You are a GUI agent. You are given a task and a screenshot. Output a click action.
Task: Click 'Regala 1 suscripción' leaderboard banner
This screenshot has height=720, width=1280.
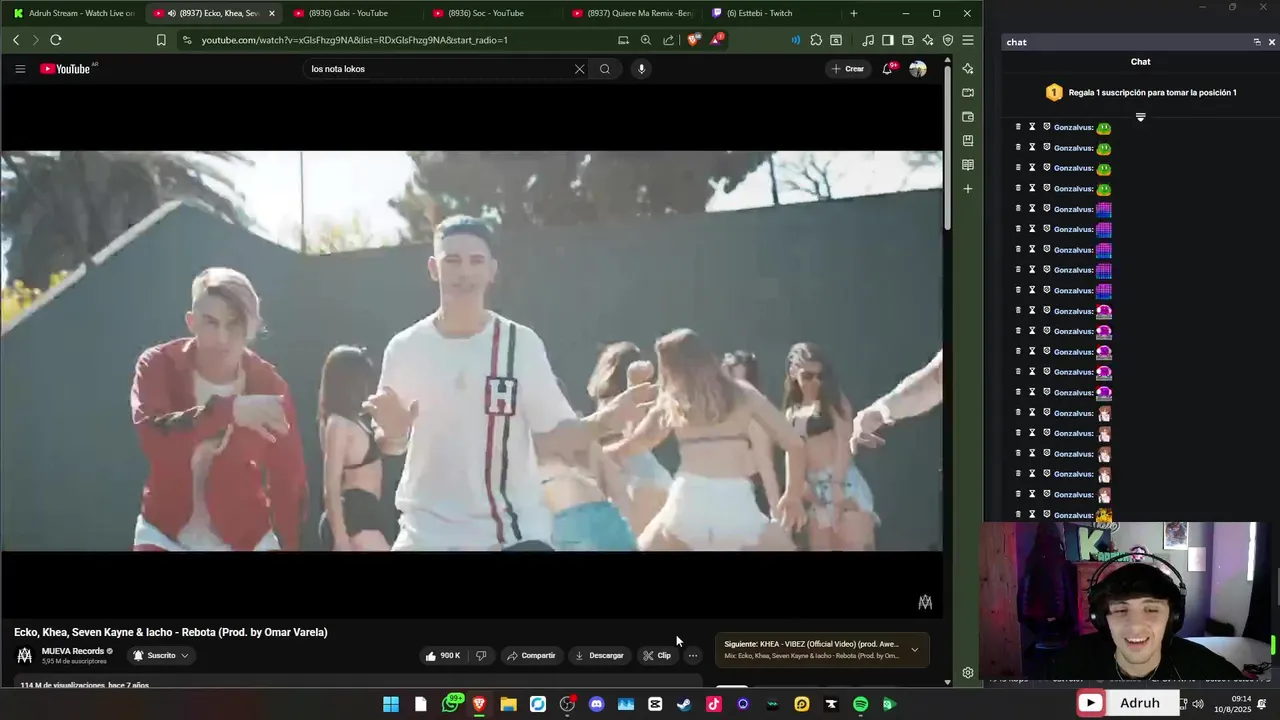(1141, 92)
